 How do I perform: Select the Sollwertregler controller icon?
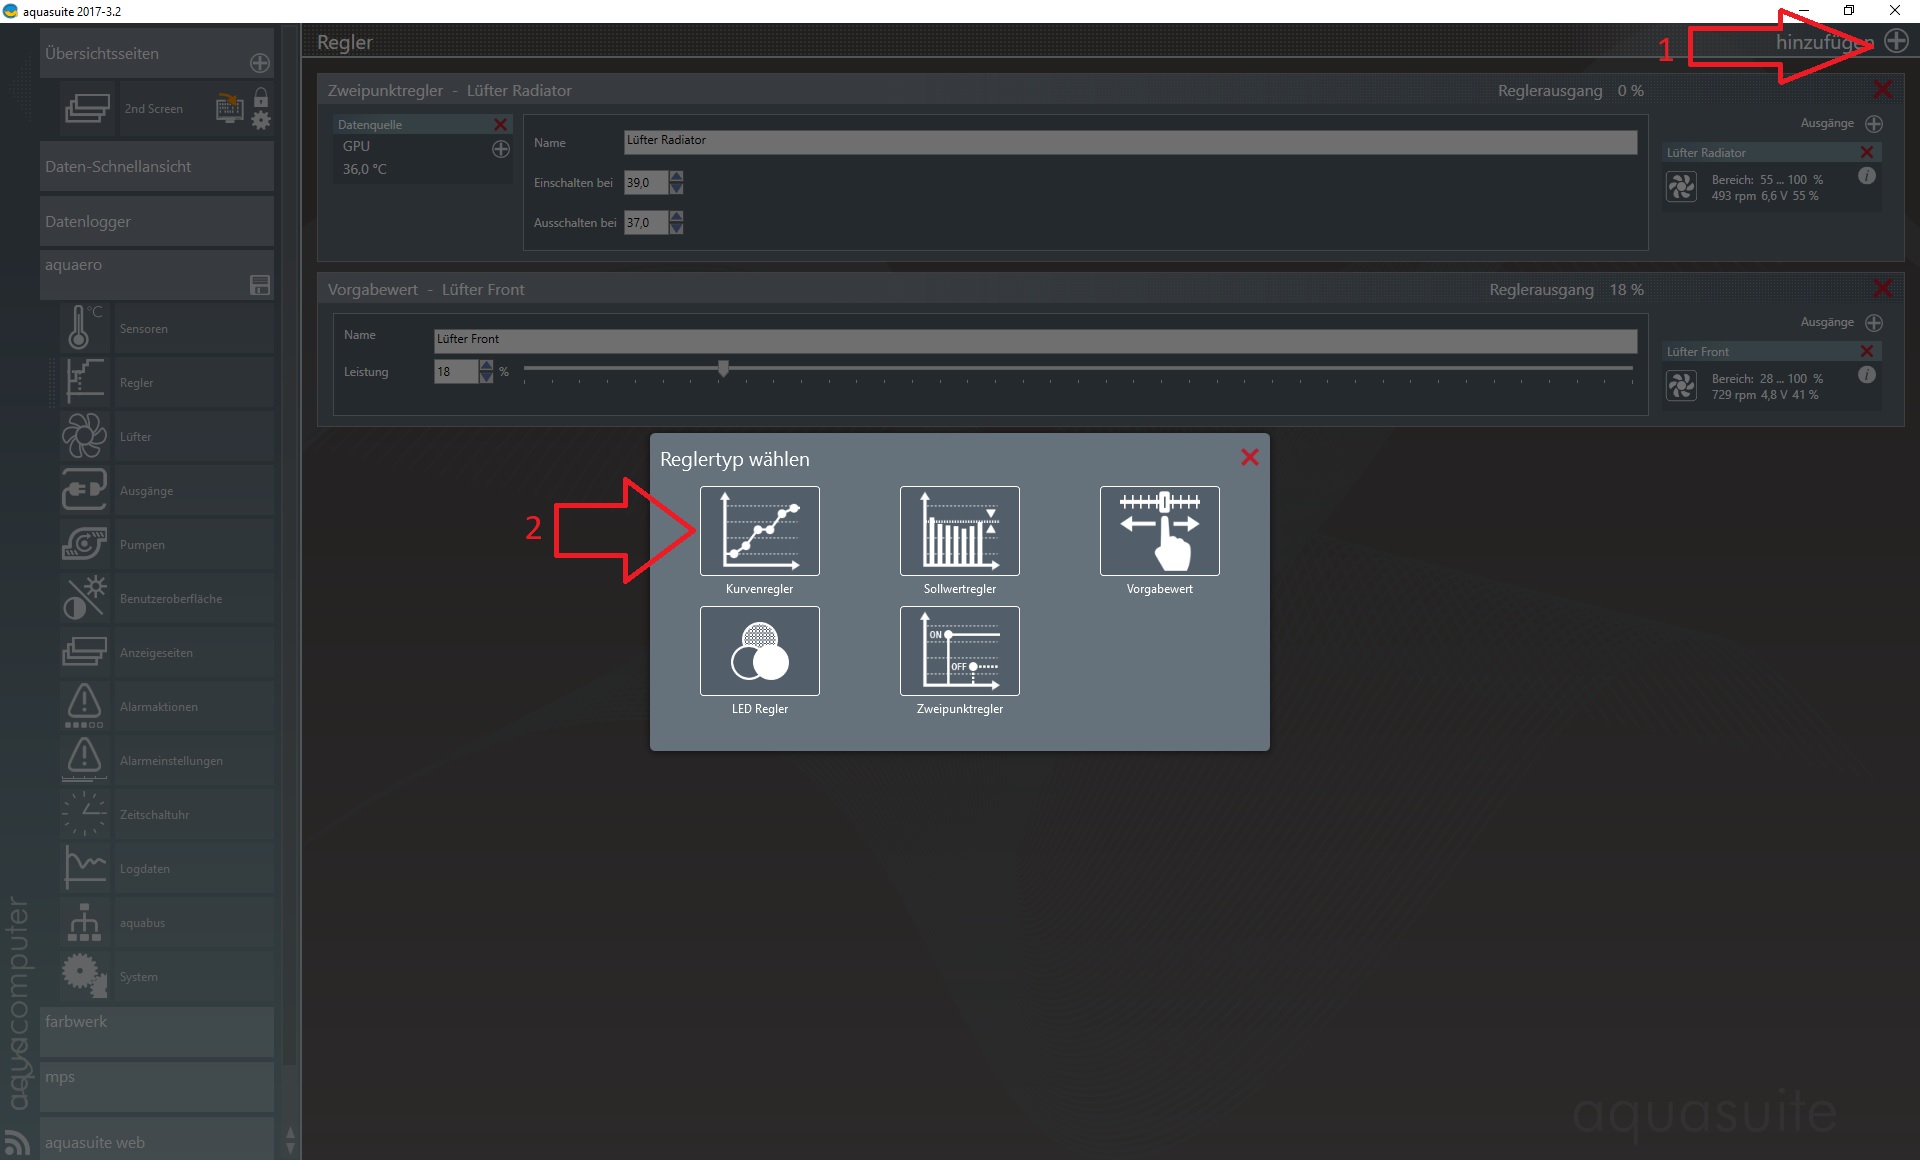coord(959,531)
